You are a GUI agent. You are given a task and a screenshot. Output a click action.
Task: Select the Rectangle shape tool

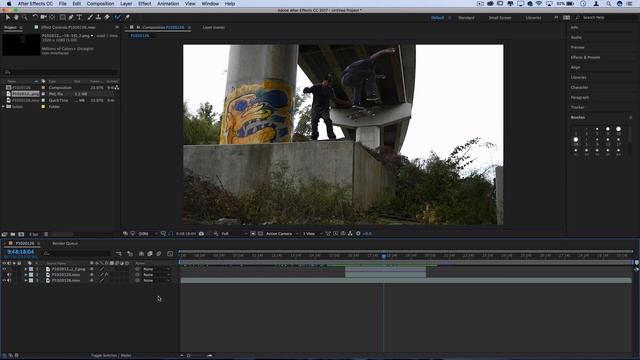[62, 18]
